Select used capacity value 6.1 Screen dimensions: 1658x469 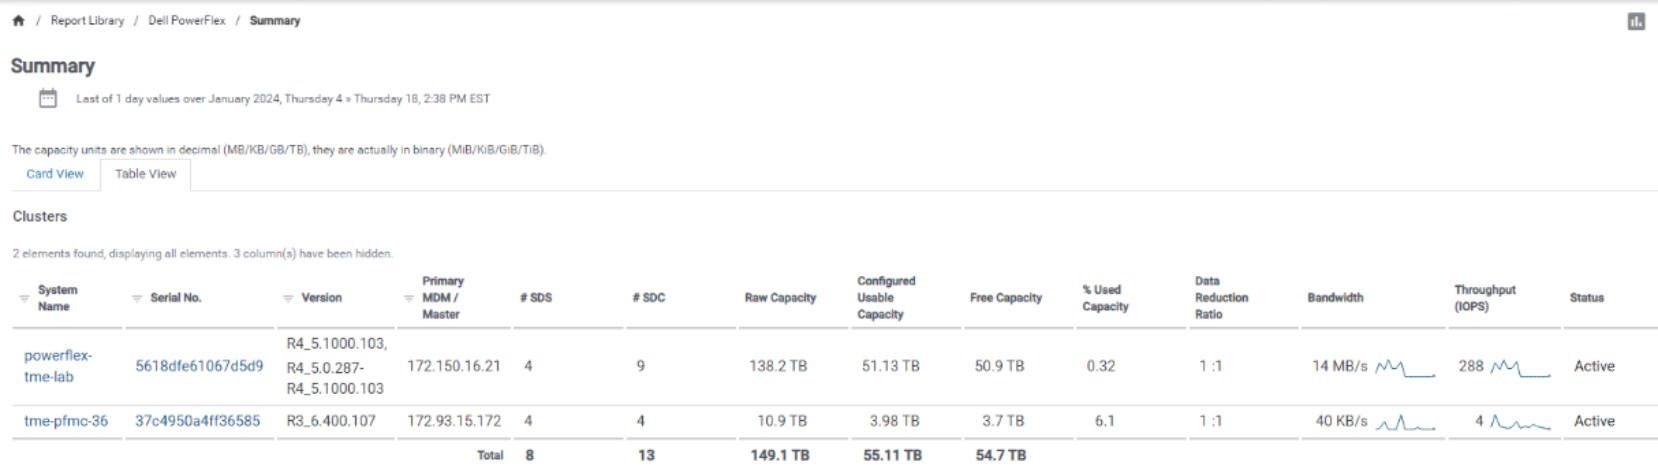(x=1105, y=421)
